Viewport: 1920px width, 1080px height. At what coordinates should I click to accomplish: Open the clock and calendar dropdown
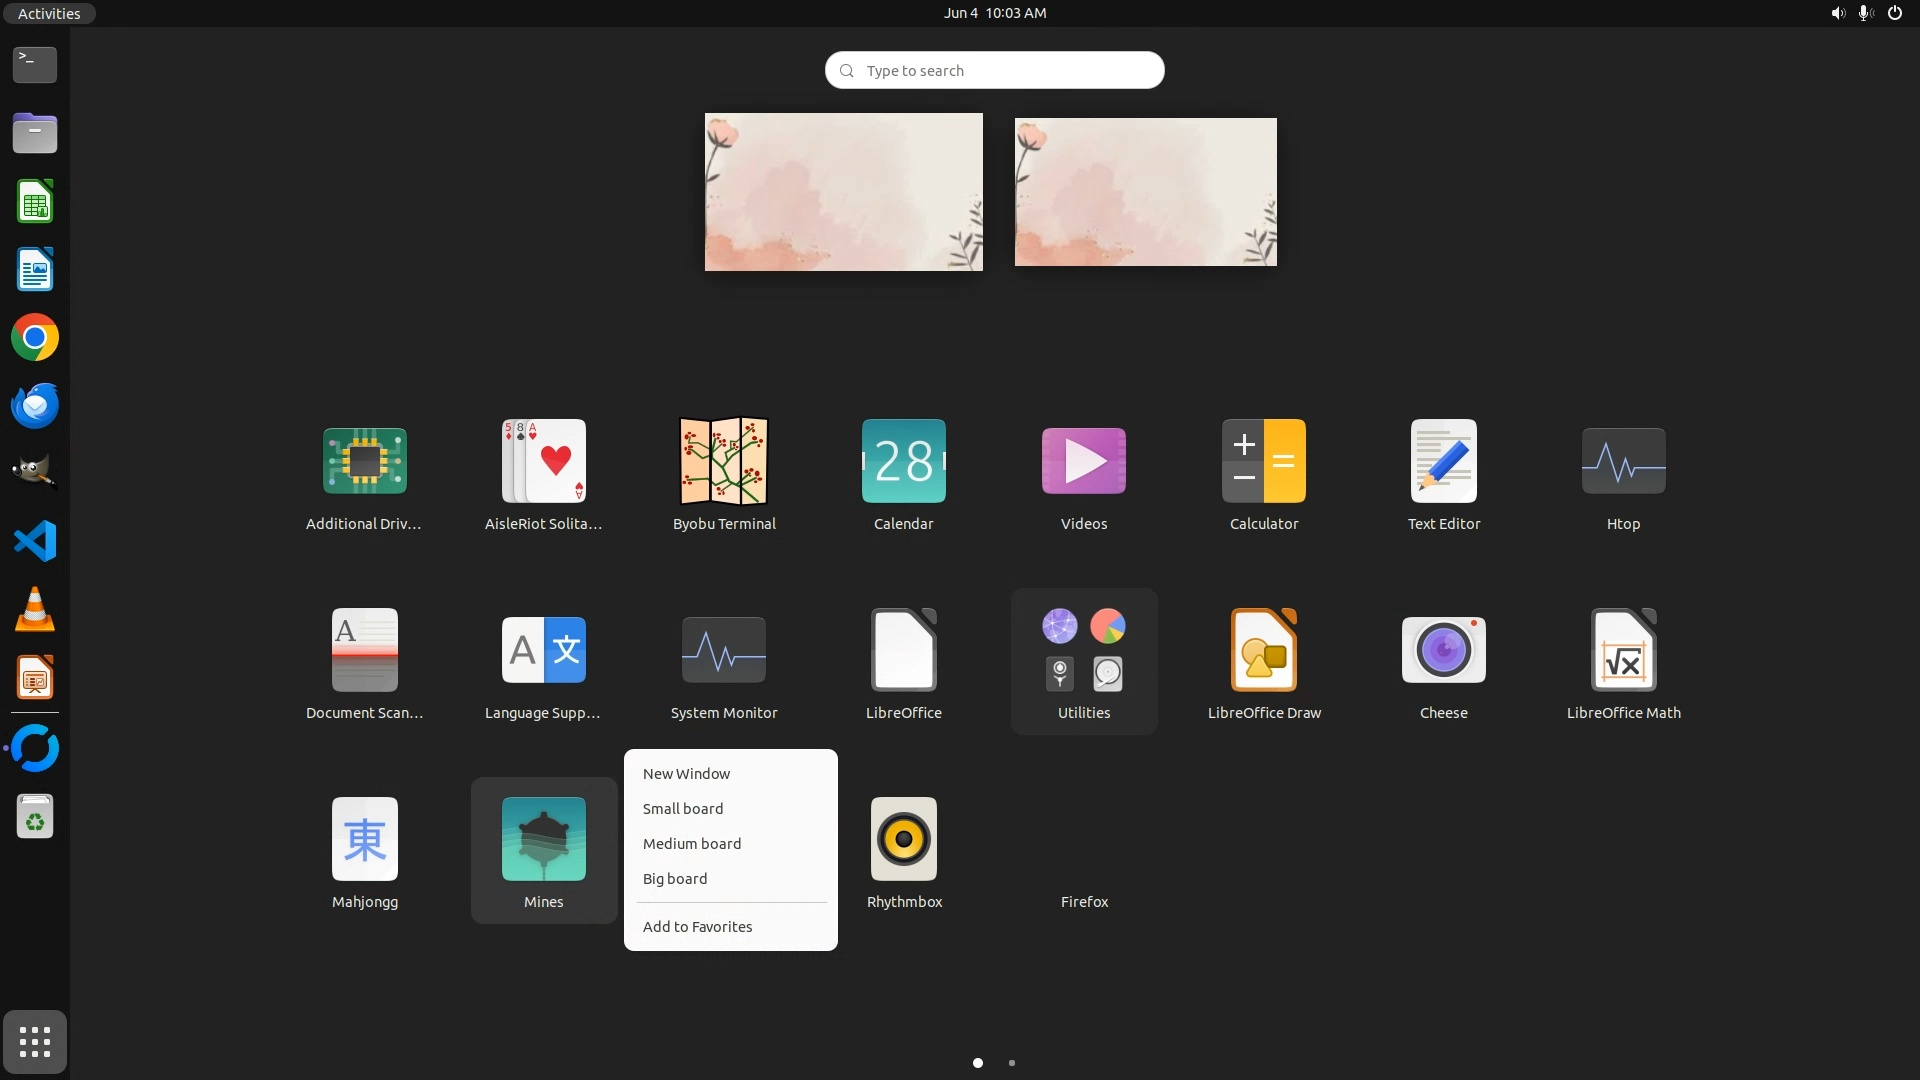[994, 13]
